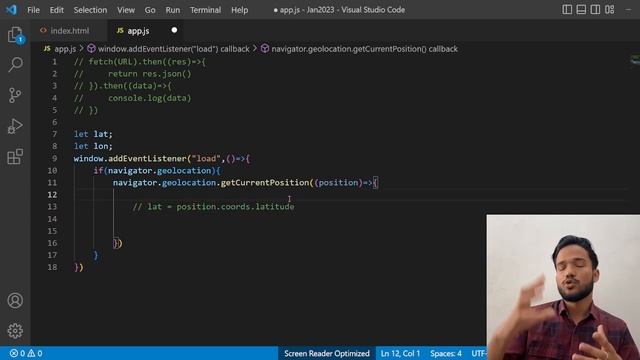Screen dimensions: 640x360
Task: Open the Run menu
Action: point(173,10)
